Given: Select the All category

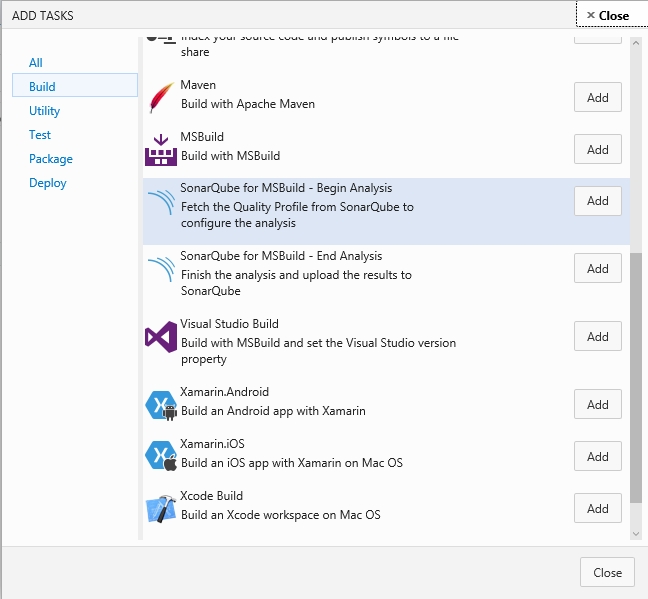Looking at the screenshot, I should point(36,63).
